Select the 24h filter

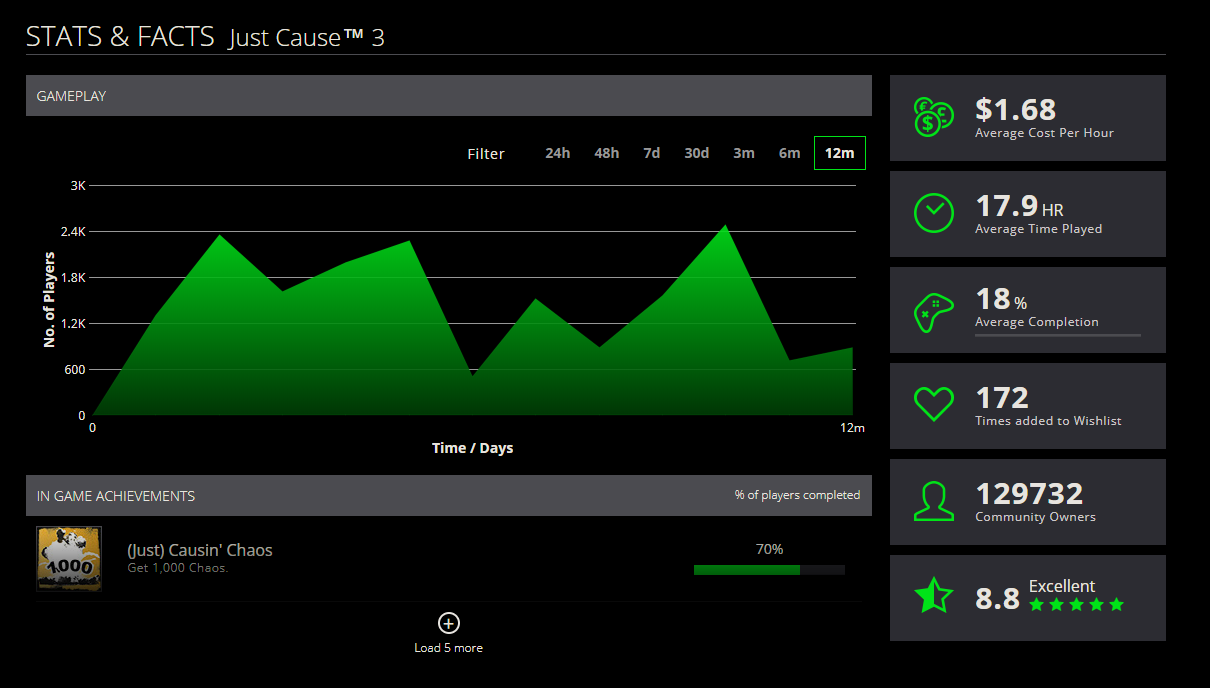[557, 153]
